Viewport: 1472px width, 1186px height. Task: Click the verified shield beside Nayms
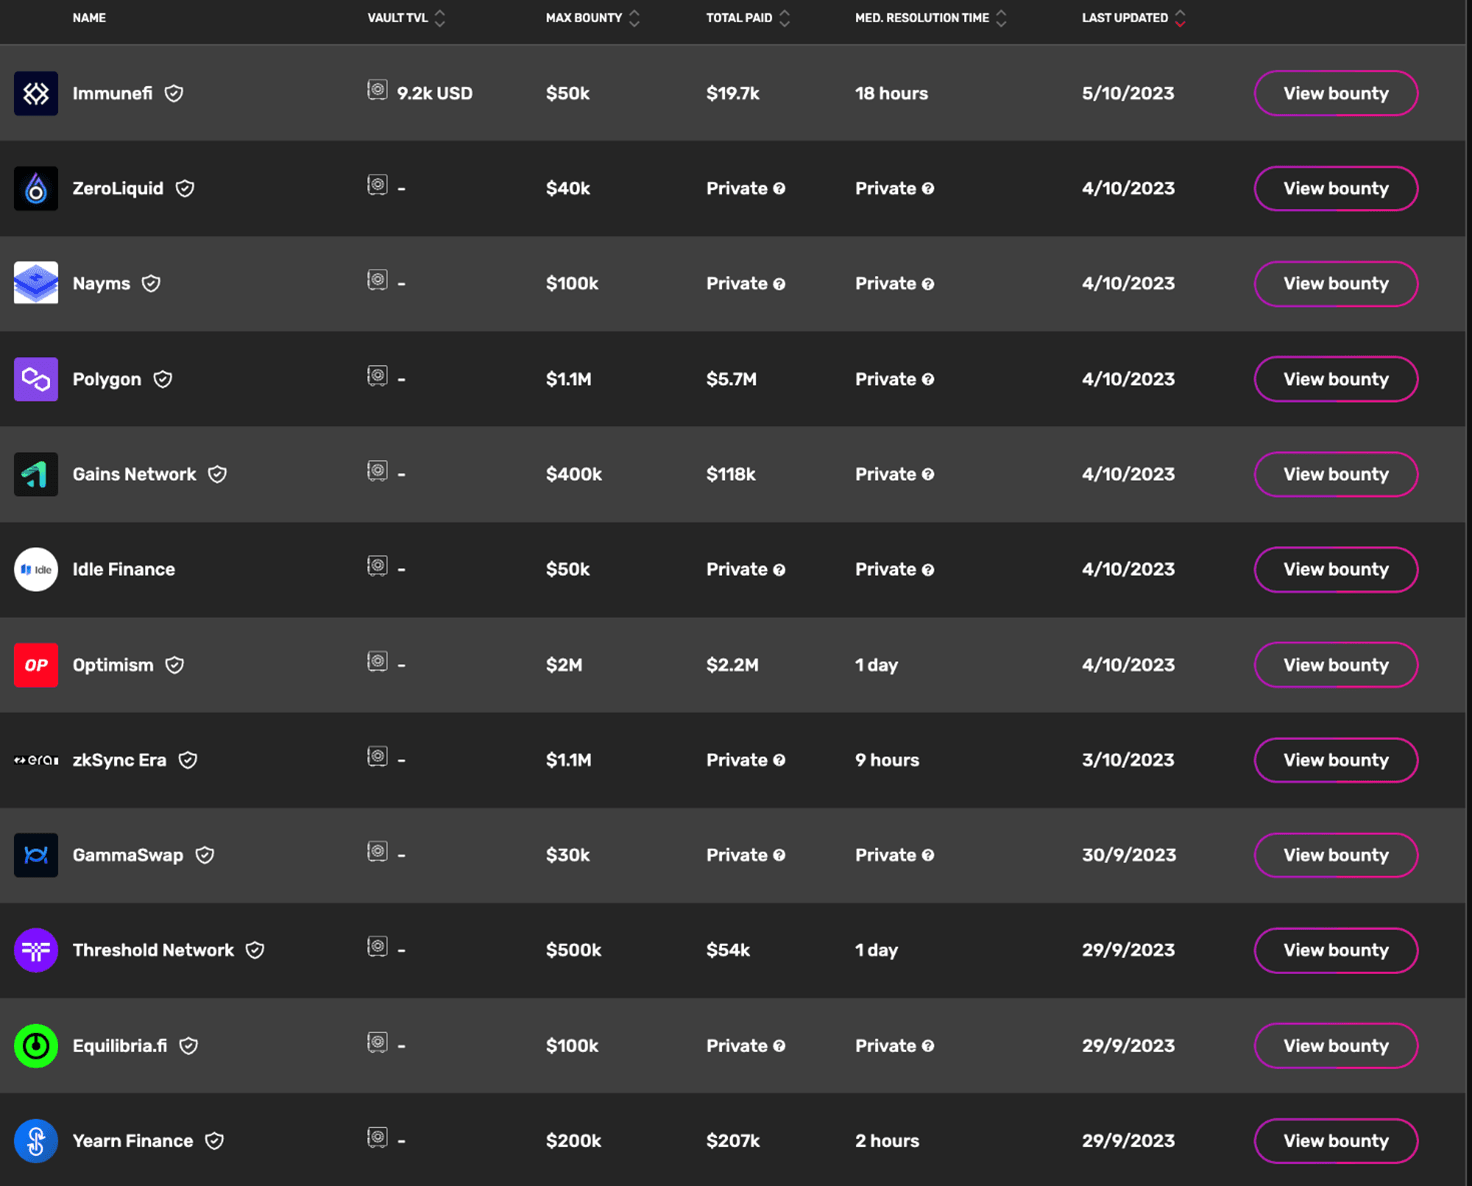(x=151, y=284)
